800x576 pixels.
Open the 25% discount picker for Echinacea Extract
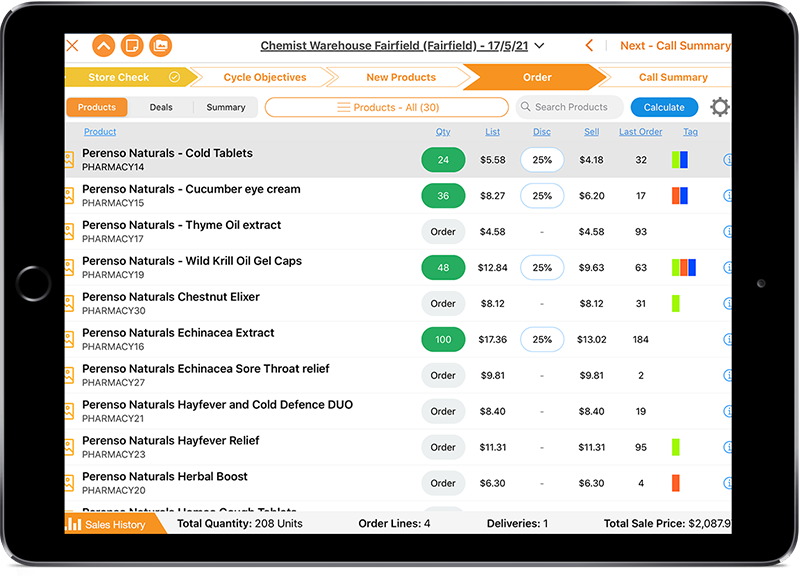pos(542,340)
